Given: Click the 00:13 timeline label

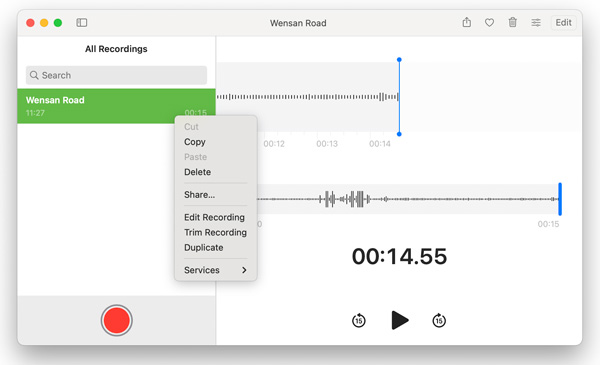Looking at the screenshot, I should (327, 144).
